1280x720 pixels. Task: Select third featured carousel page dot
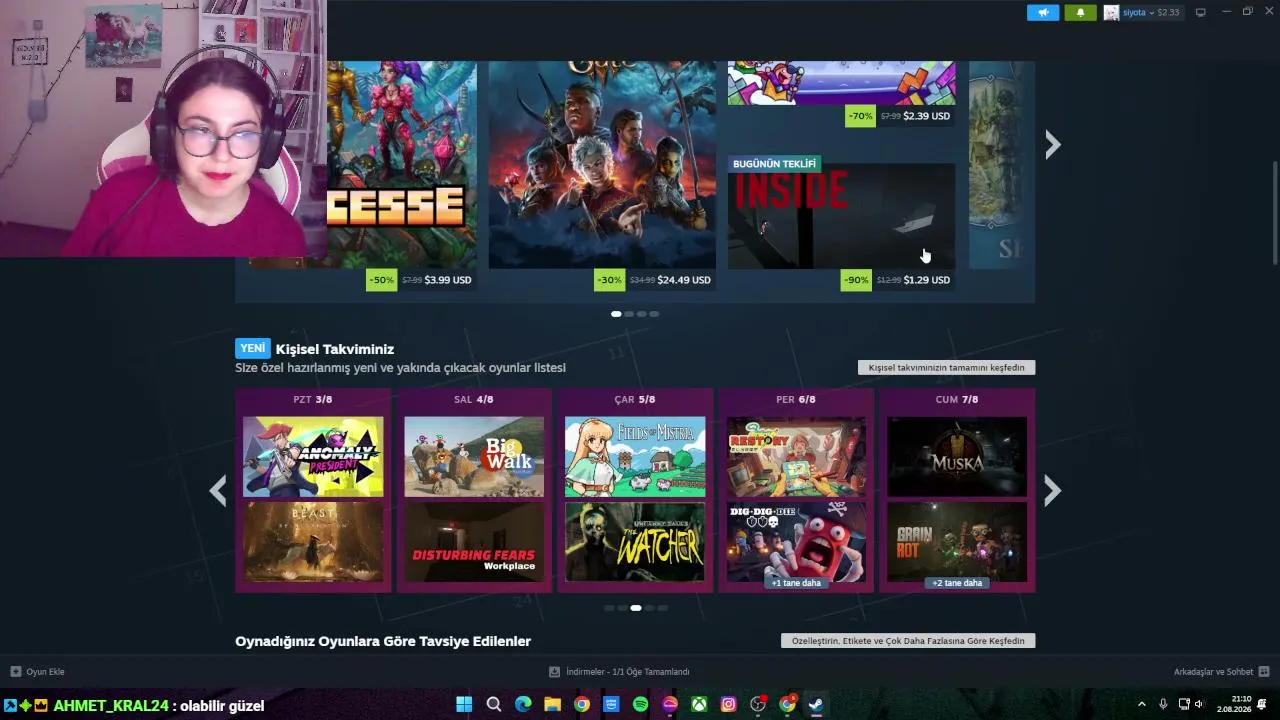(642, 314)
